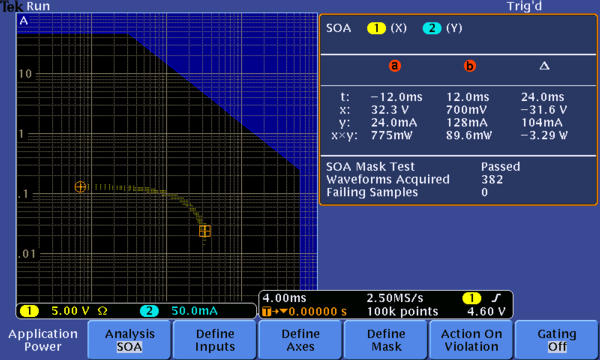Click the cyan channel 2 badge in SOA header
The image size is (600, 360).
coord(432,28)
